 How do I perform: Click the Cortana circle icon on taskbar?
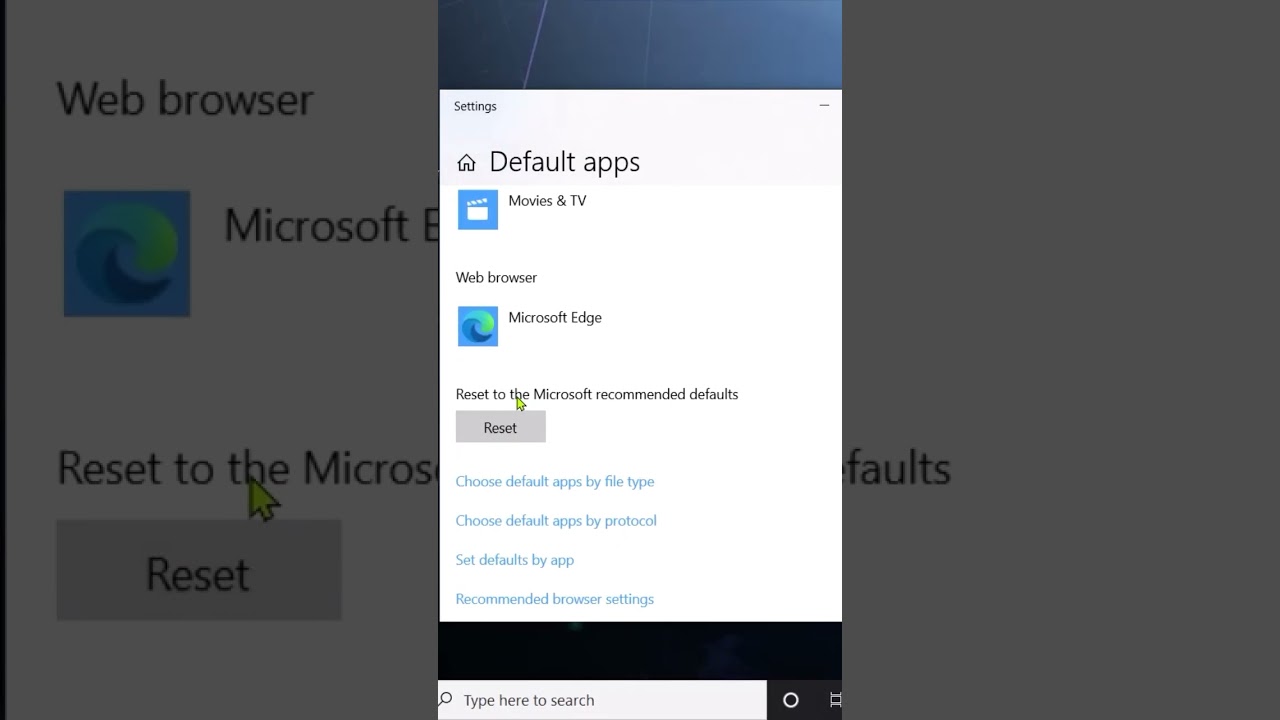click(790, 700)
